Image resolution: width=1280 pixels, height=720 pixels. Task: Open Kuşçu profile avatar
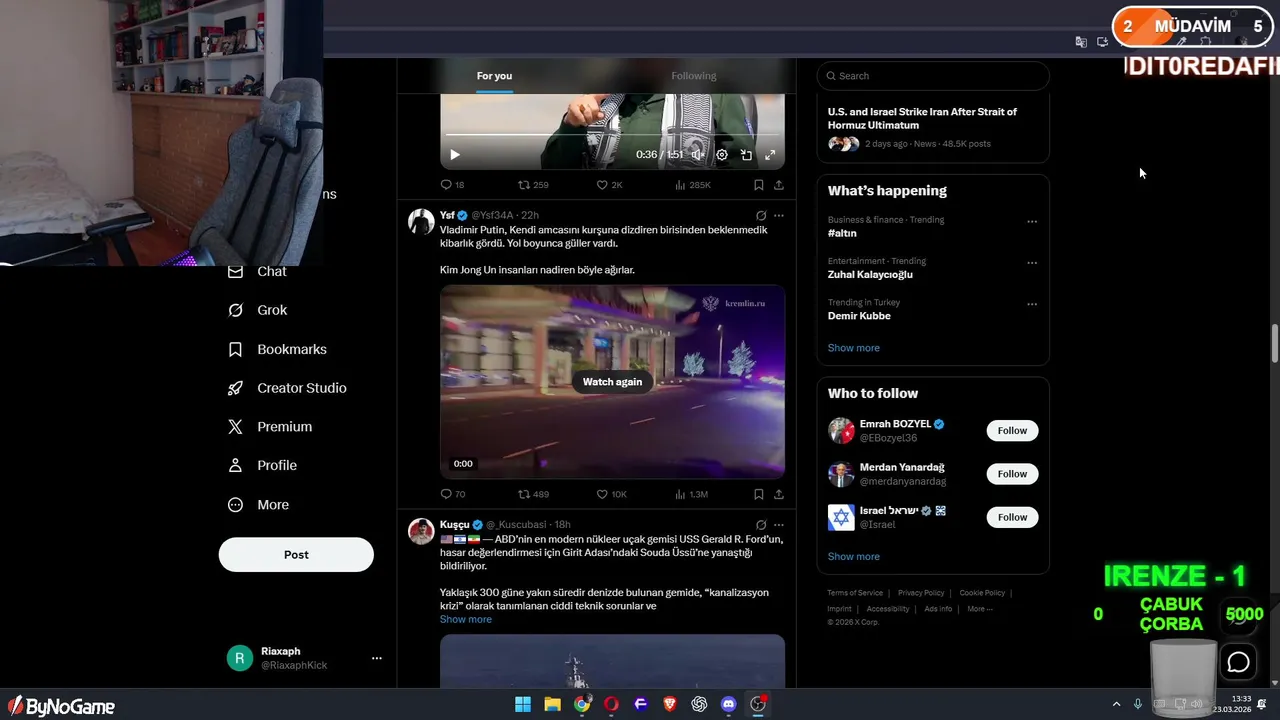[421, 531]
